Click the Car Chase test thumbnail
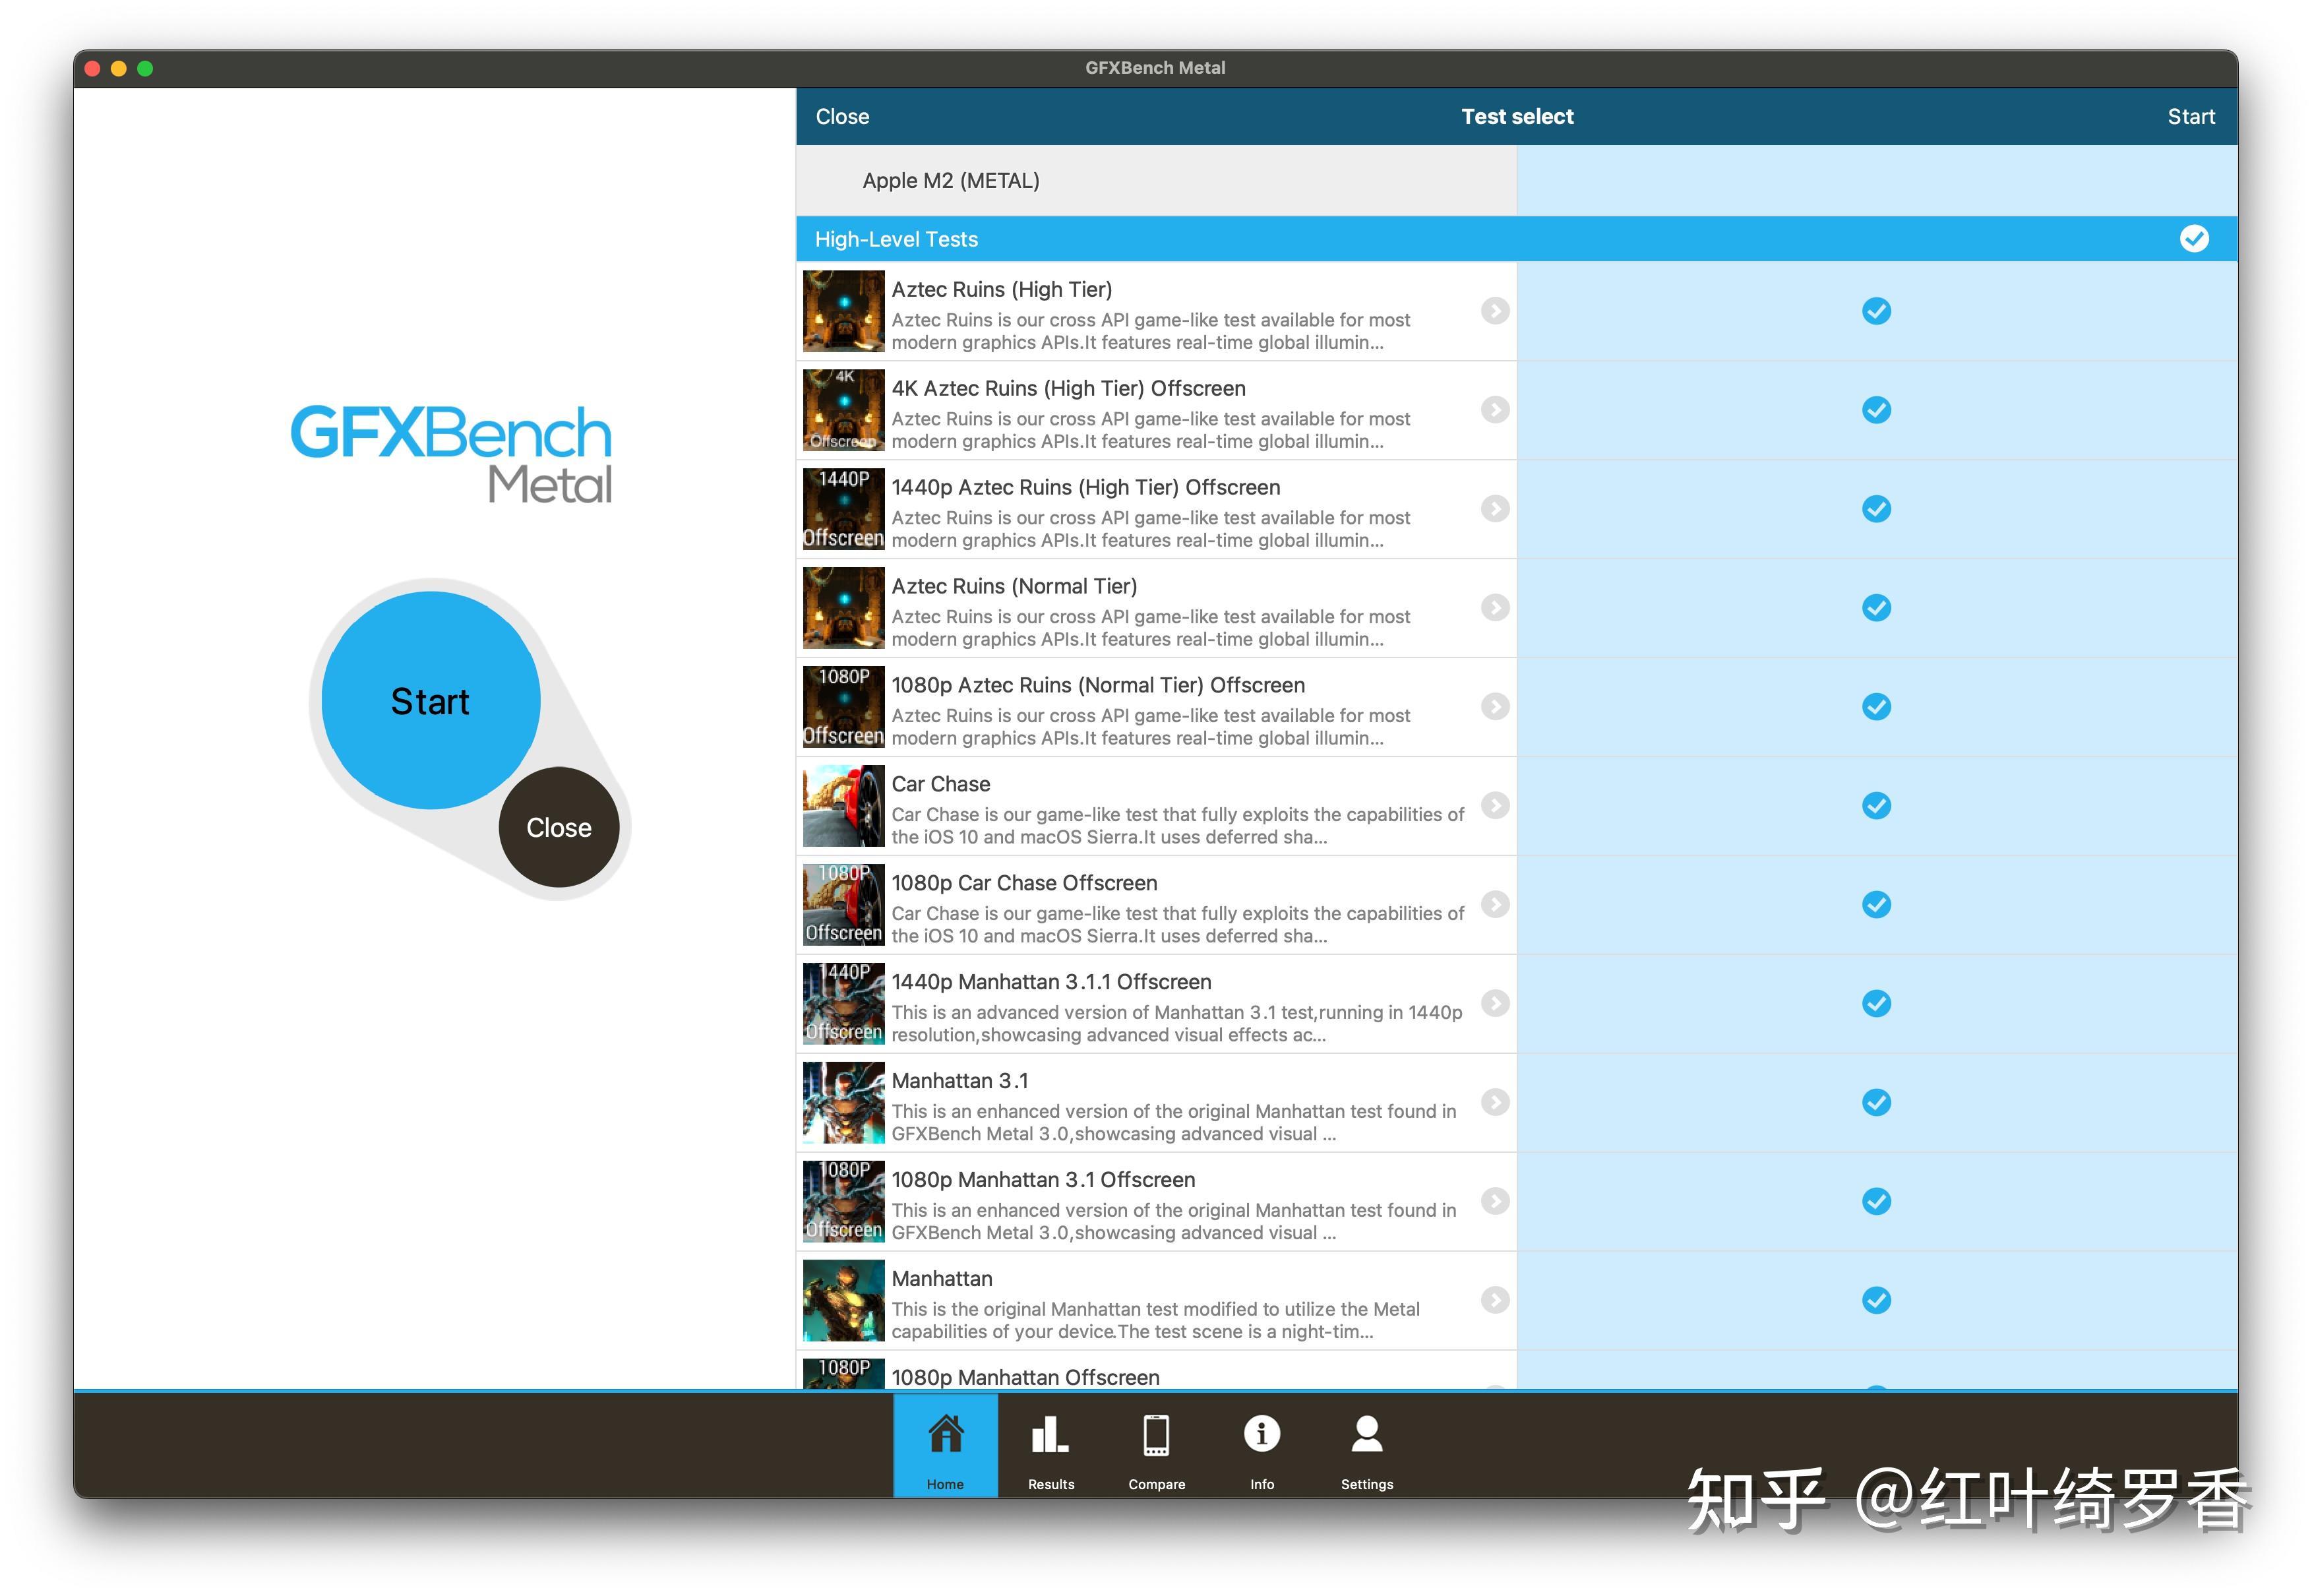Screen dimensions: 2312x1596 [843, 806]
